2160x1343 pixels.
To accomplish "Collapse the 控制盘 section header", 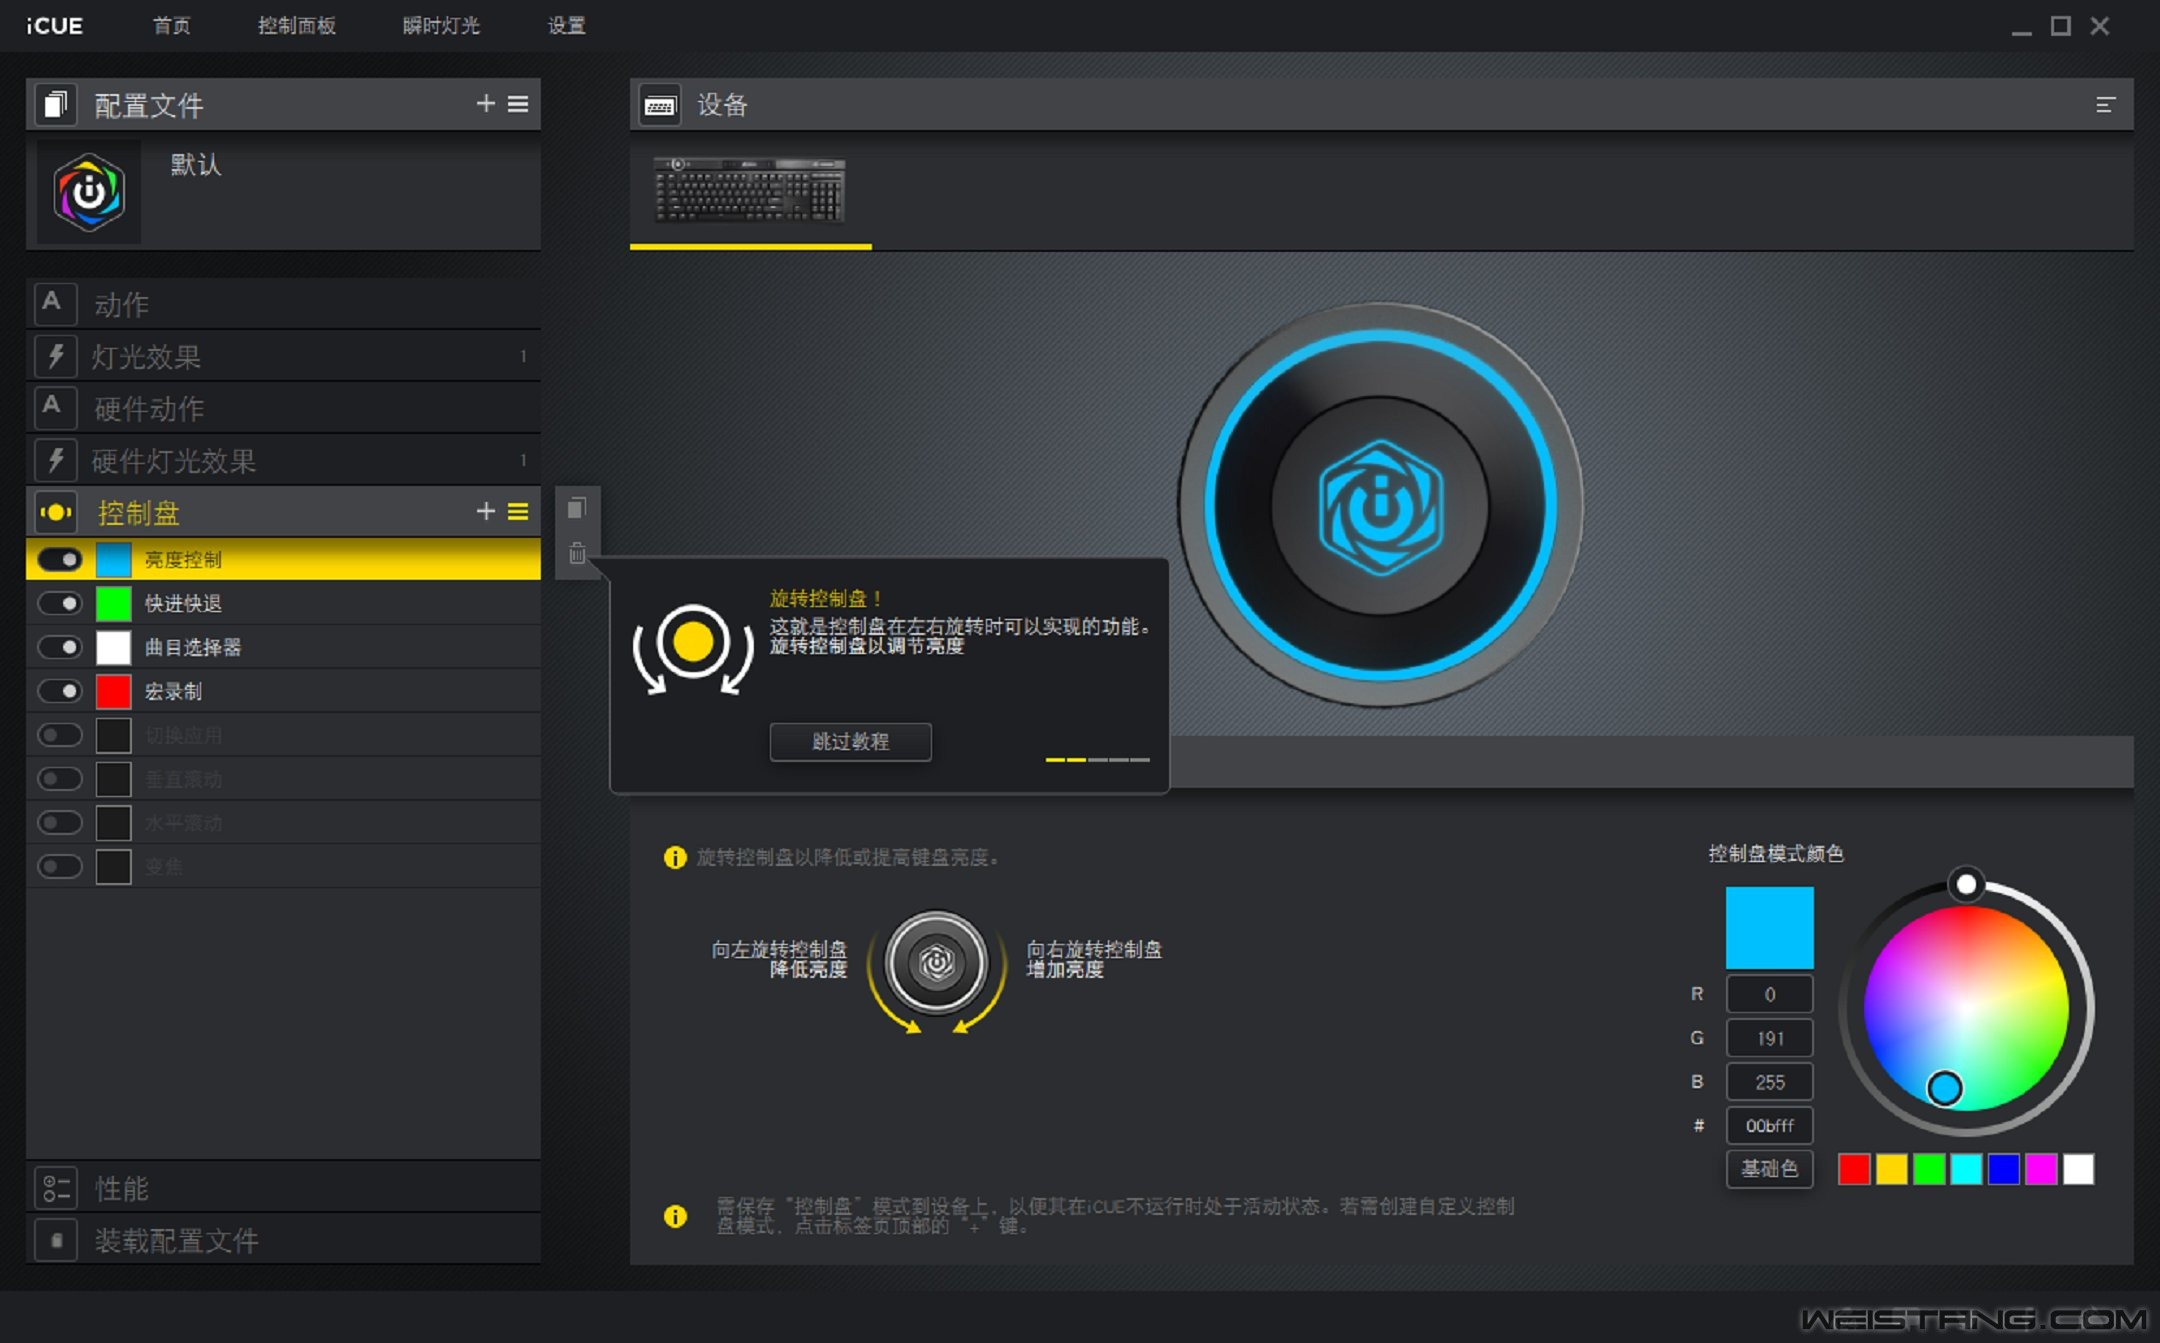I will (x=283, y=512).
